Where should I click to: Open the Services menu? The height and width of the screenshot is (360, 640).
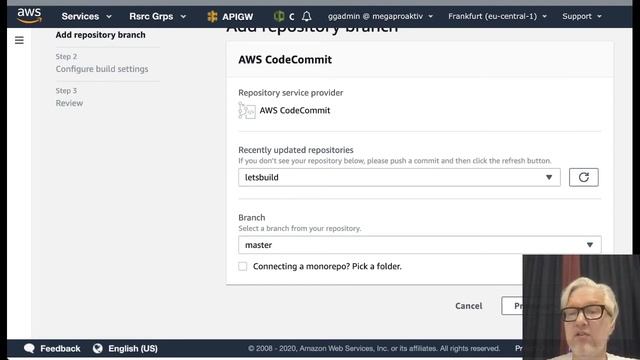[x=86, y=16]
